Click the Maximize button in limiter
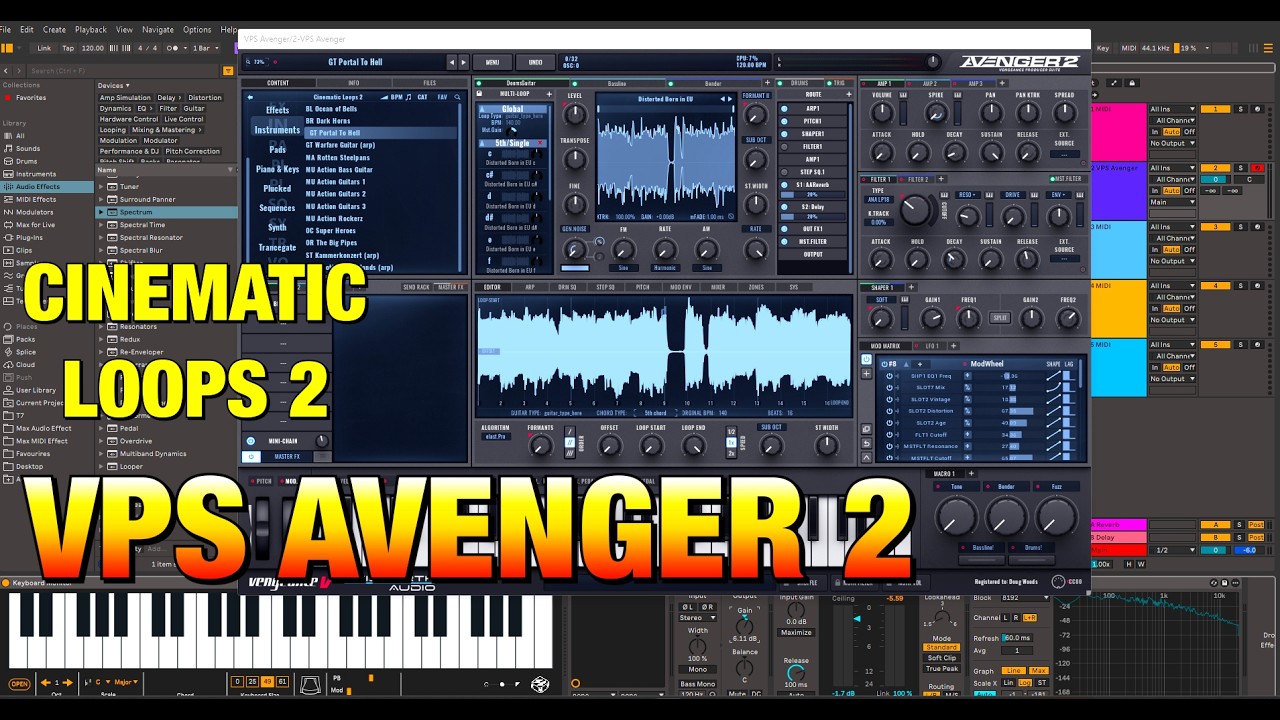Viewport: 1280px width, 720px height. pos(796,632)
